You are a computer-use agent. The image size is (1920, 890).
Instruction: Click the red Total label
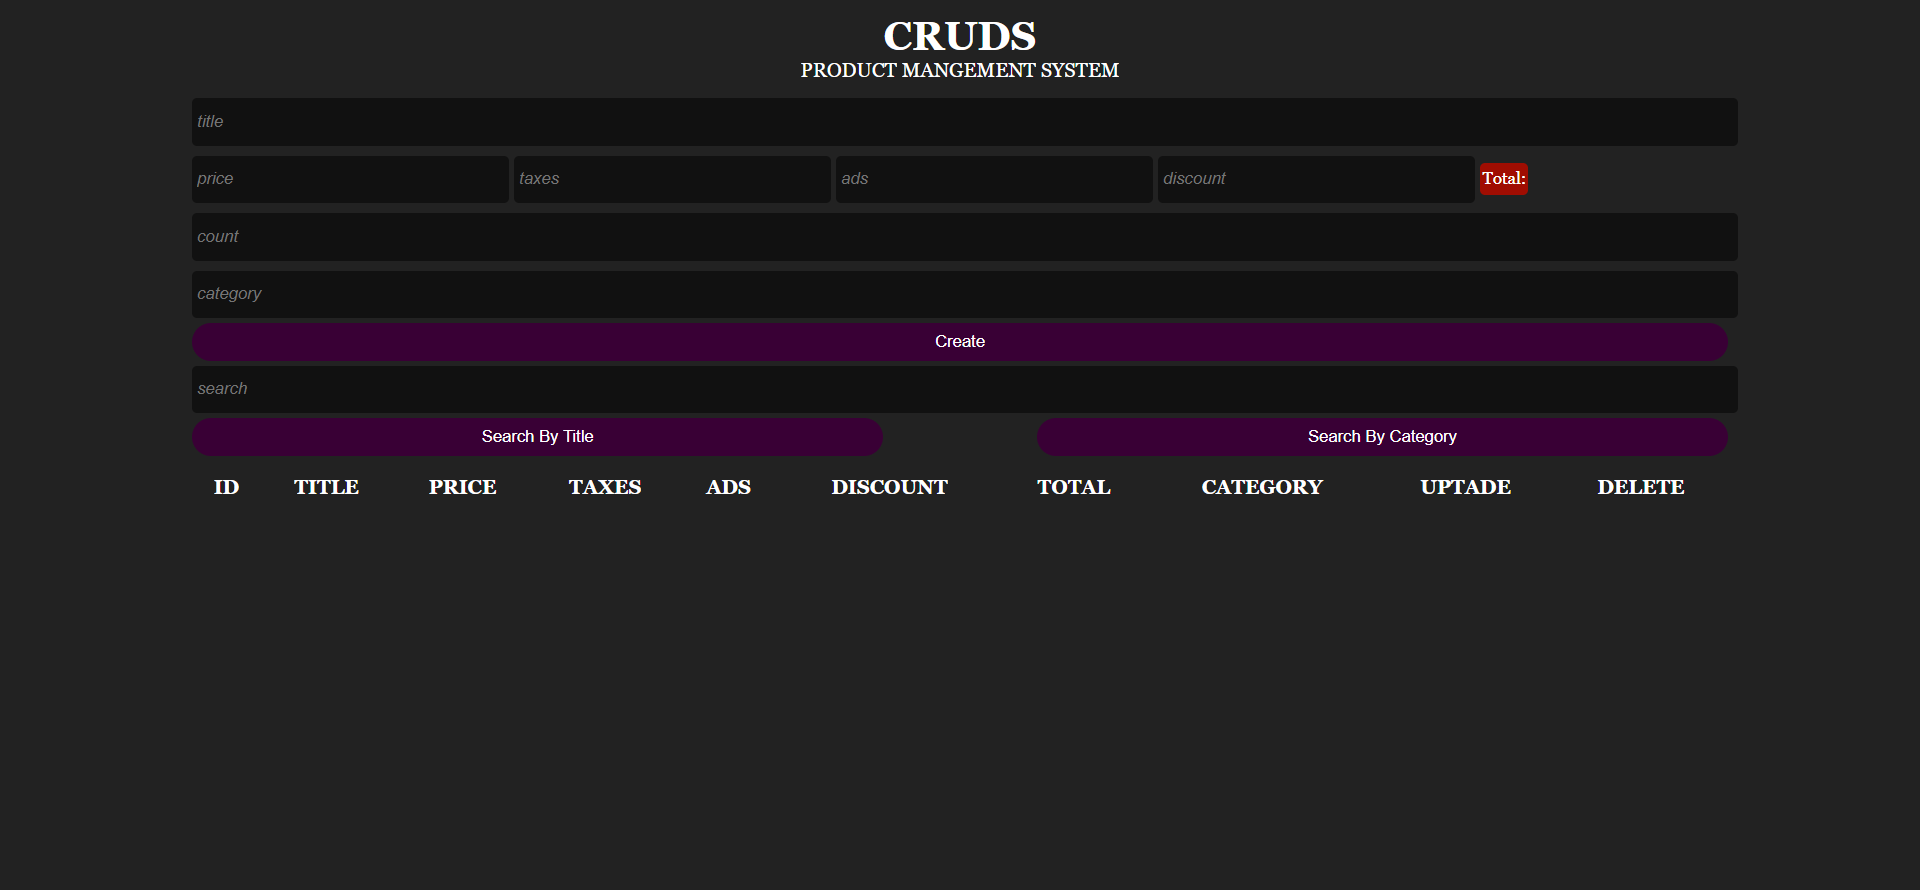click(x=1503, y=179)
